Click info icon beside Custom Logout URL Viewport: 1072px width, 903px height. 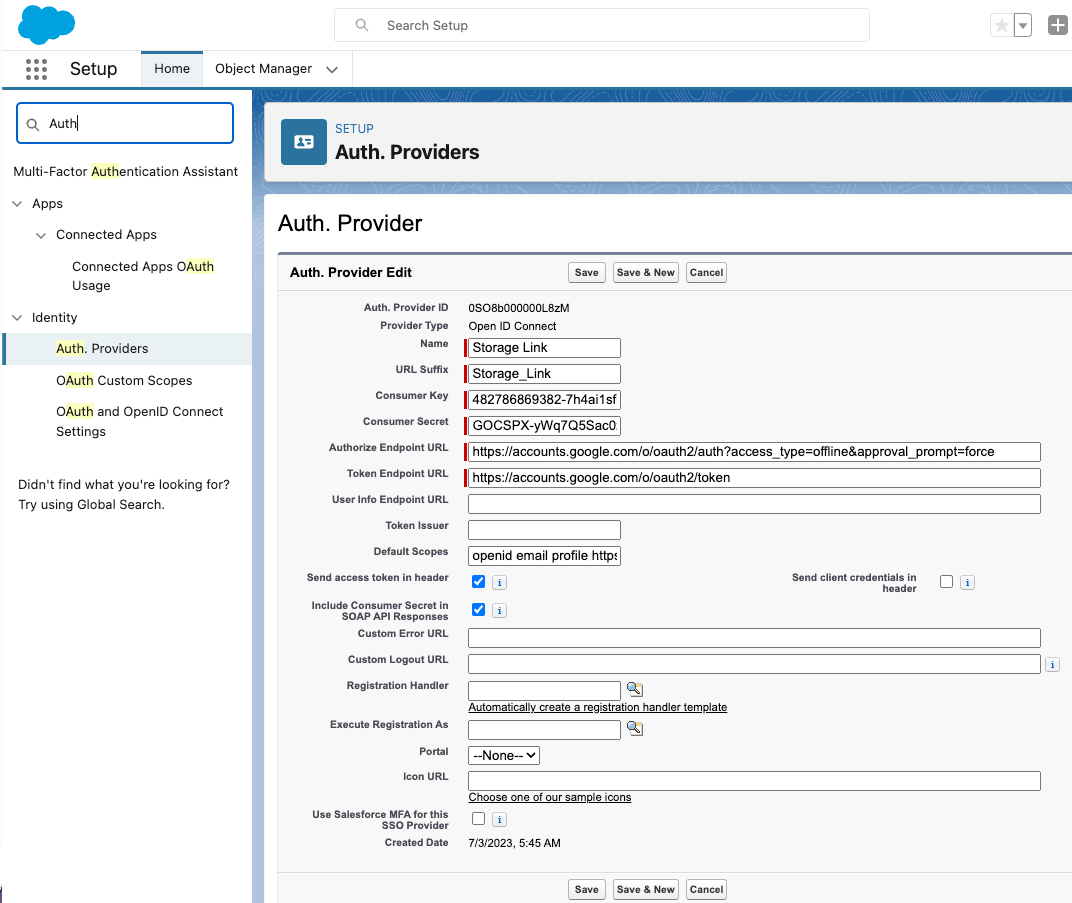1052,664
